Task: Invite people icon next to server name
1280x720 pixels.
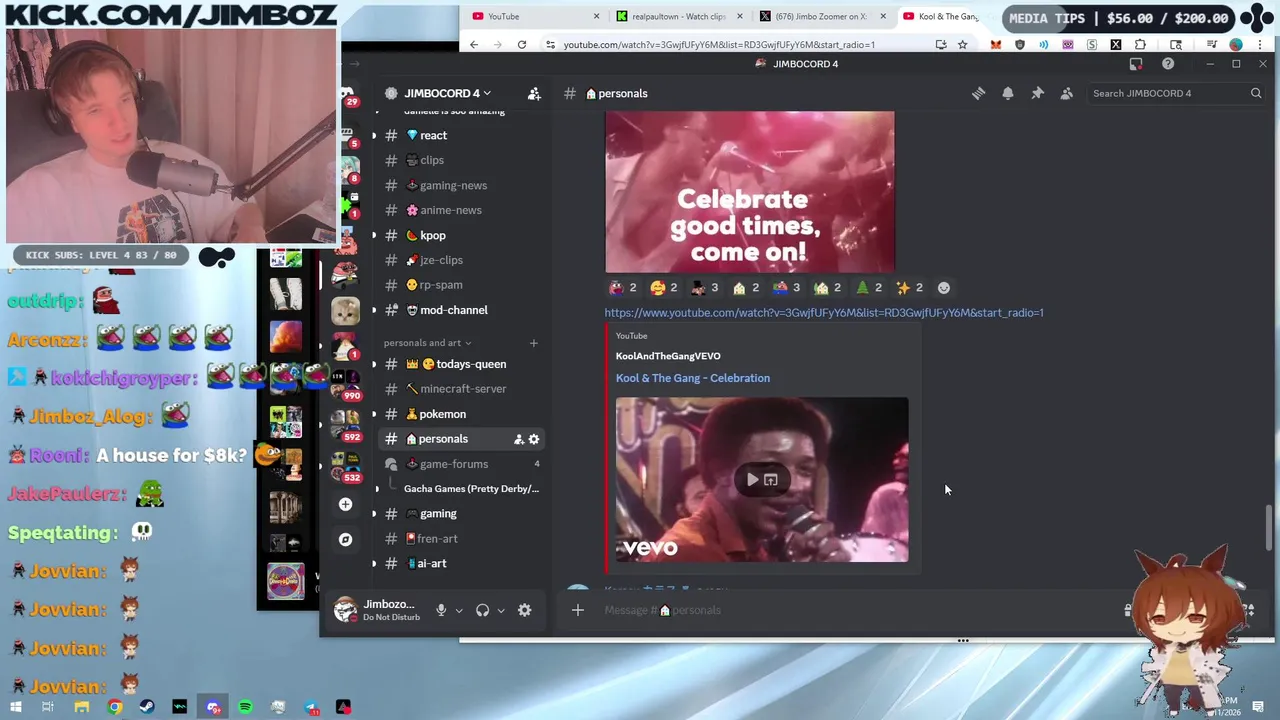Action: (534, 93)
